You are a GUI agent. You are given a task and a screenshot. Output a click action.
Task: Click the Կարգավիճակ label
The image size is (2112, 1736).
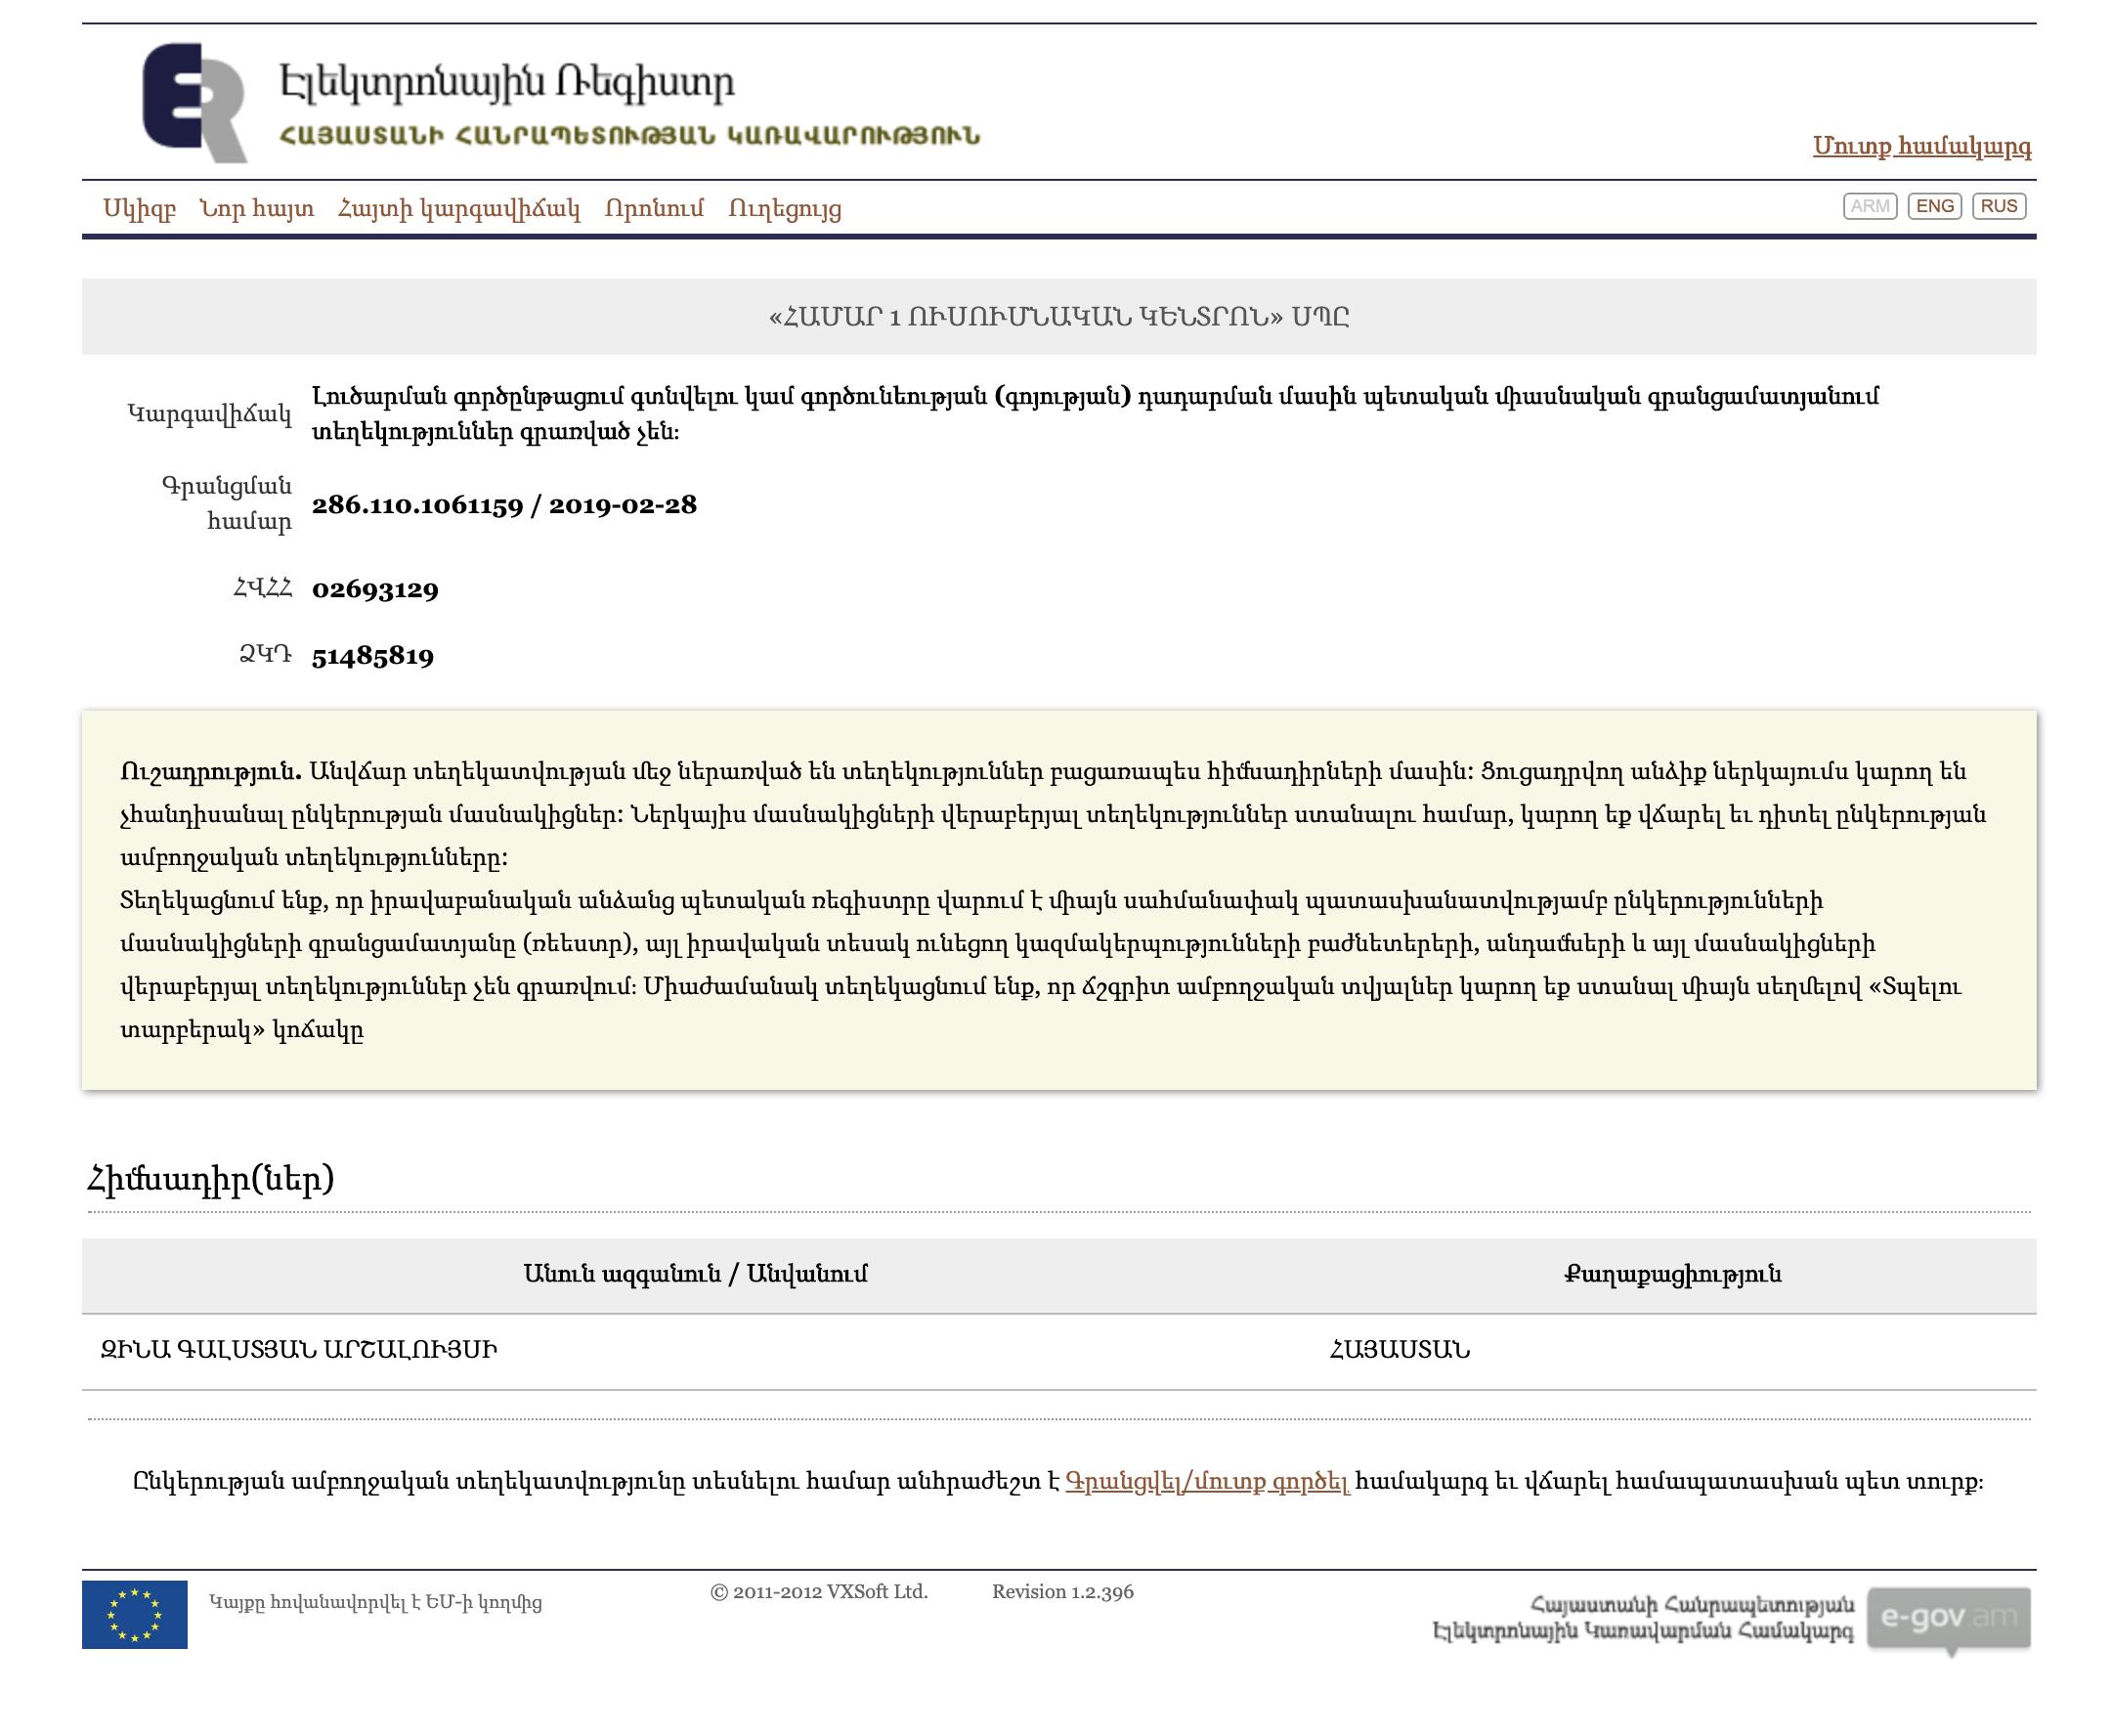tap(210, 414)
